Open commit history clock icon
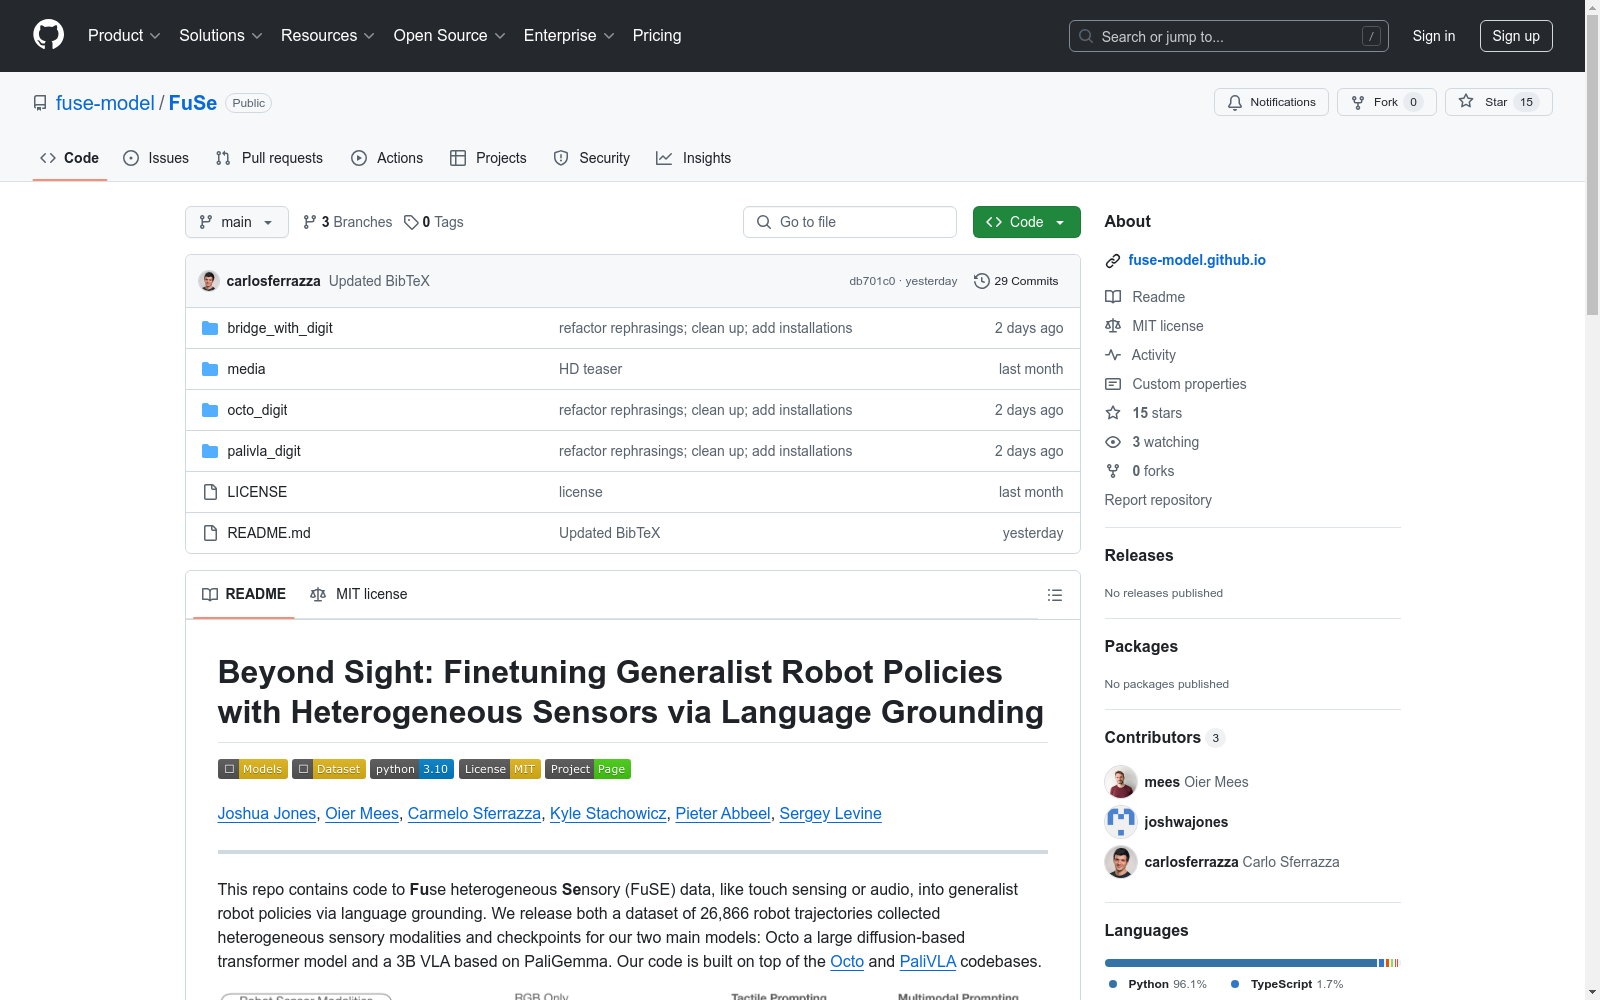1600x1000 pixels. click(x=982, y=281)
